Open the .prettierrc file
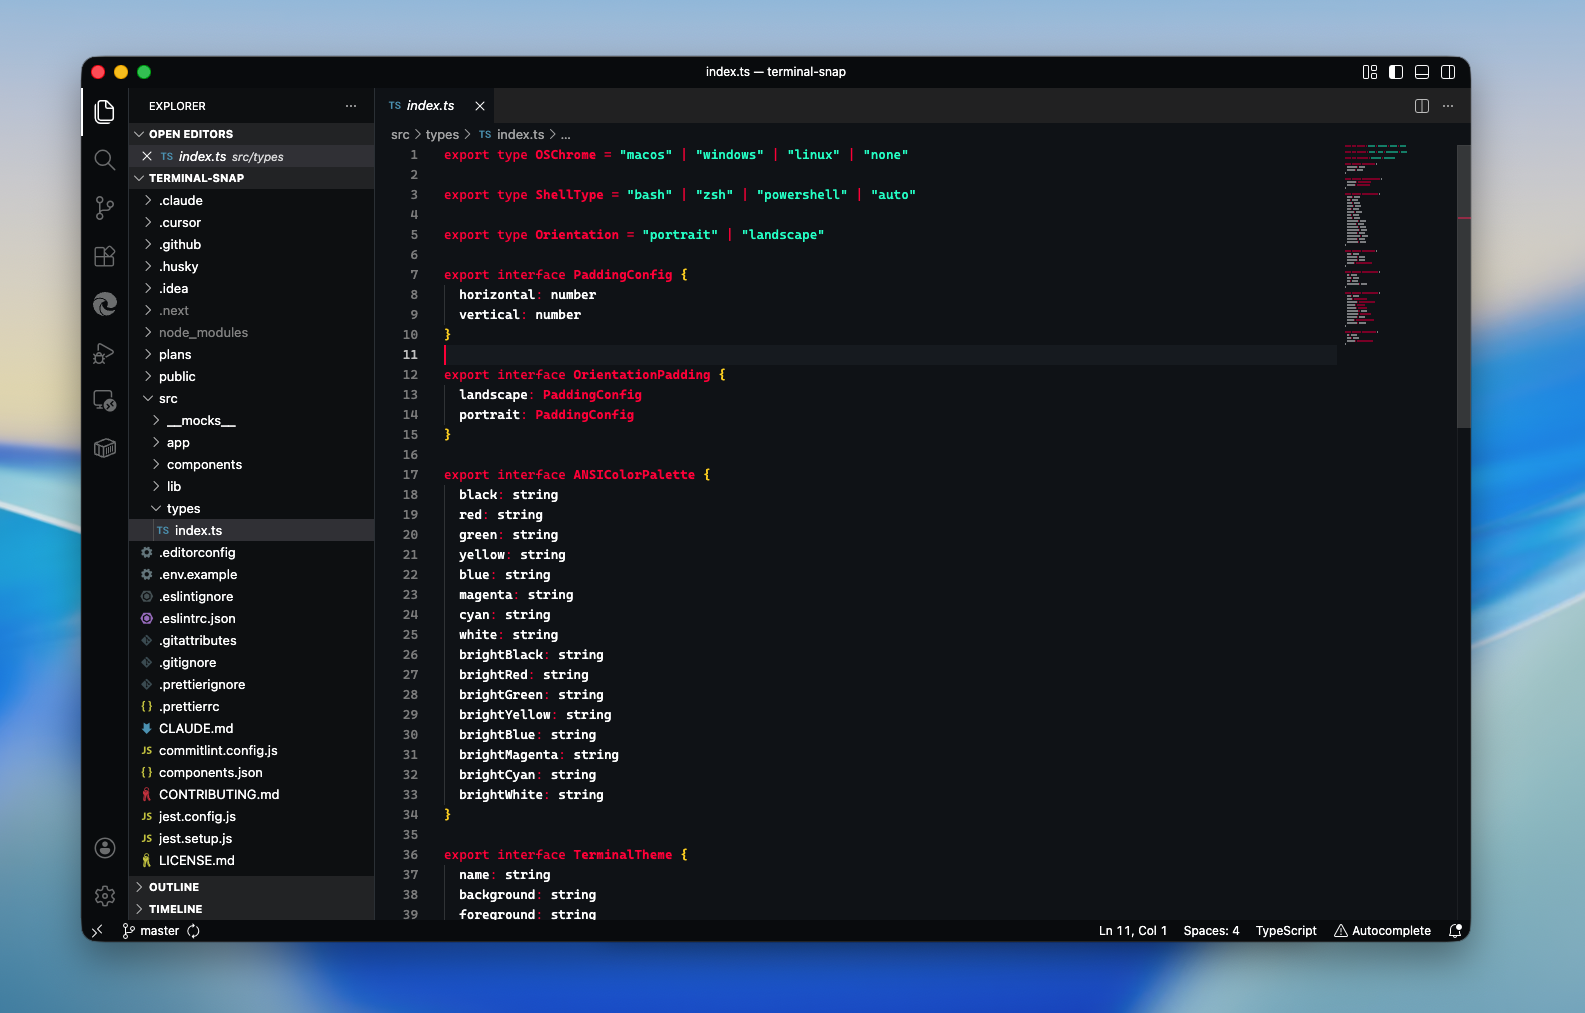This screenshot has width=1585, height=1013. pos(252,707)
